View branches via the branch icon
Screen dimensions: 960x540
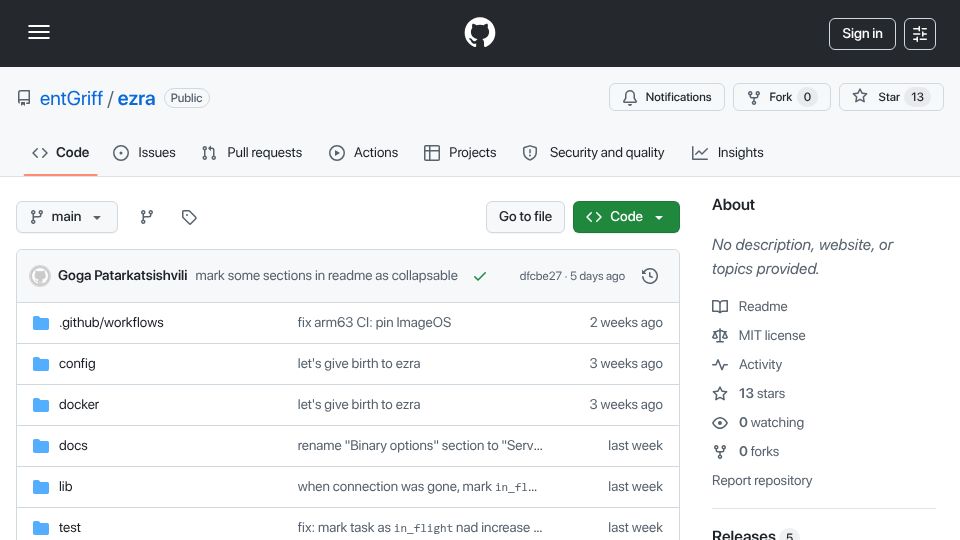(146, 217)
